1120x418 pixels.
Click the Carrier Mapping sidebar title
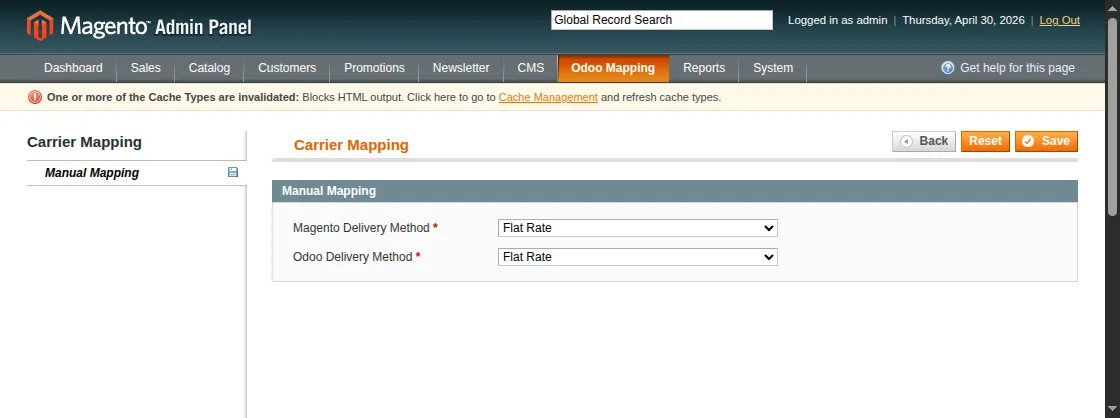(x=84, y=142)
